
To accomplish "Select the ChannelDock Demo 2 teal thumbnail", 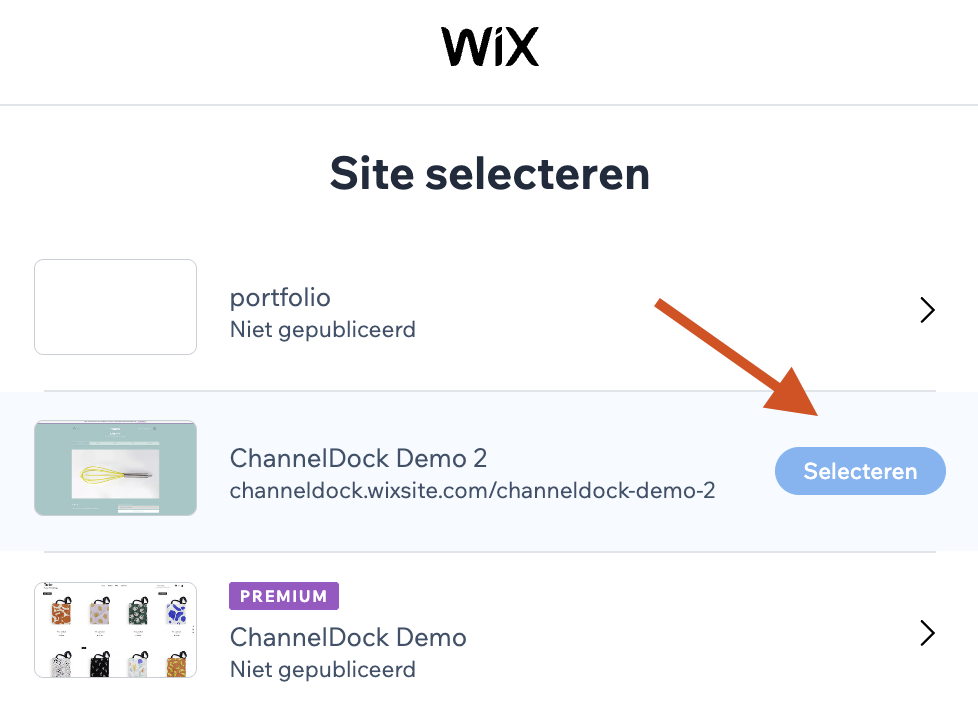I will [115, 468].
